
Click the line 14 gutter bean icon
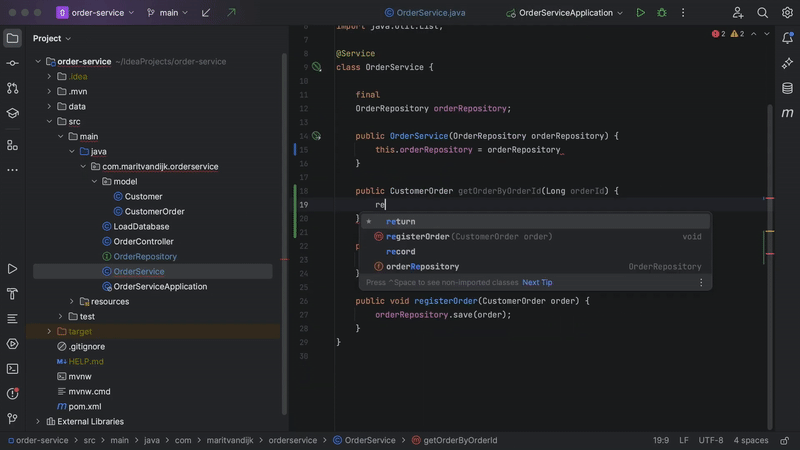click(316, 136)
